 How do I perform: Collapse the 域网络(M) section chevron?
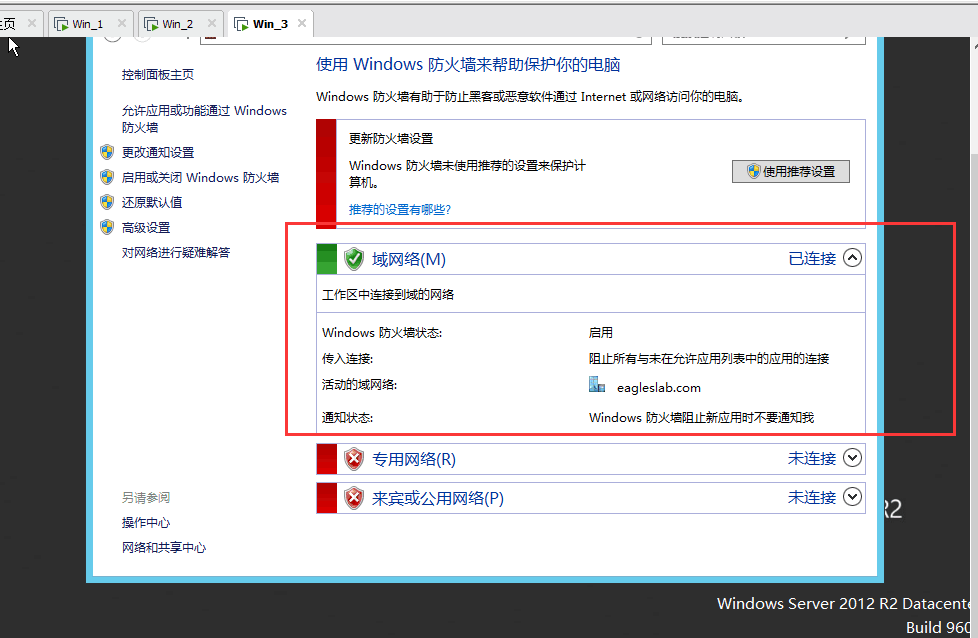point(853,258)
